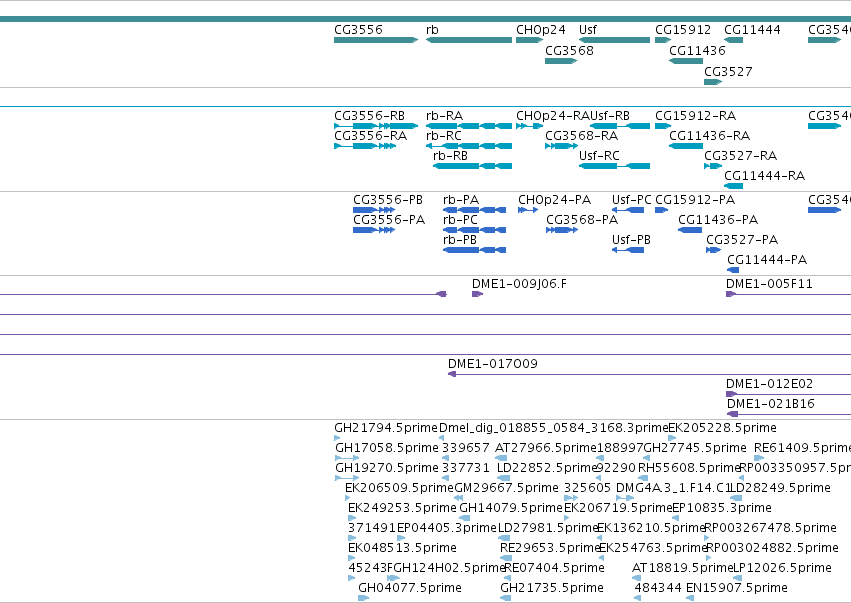Click the CHOp24 gene glyph
851x603 pixels.
(x=530, y=40)
